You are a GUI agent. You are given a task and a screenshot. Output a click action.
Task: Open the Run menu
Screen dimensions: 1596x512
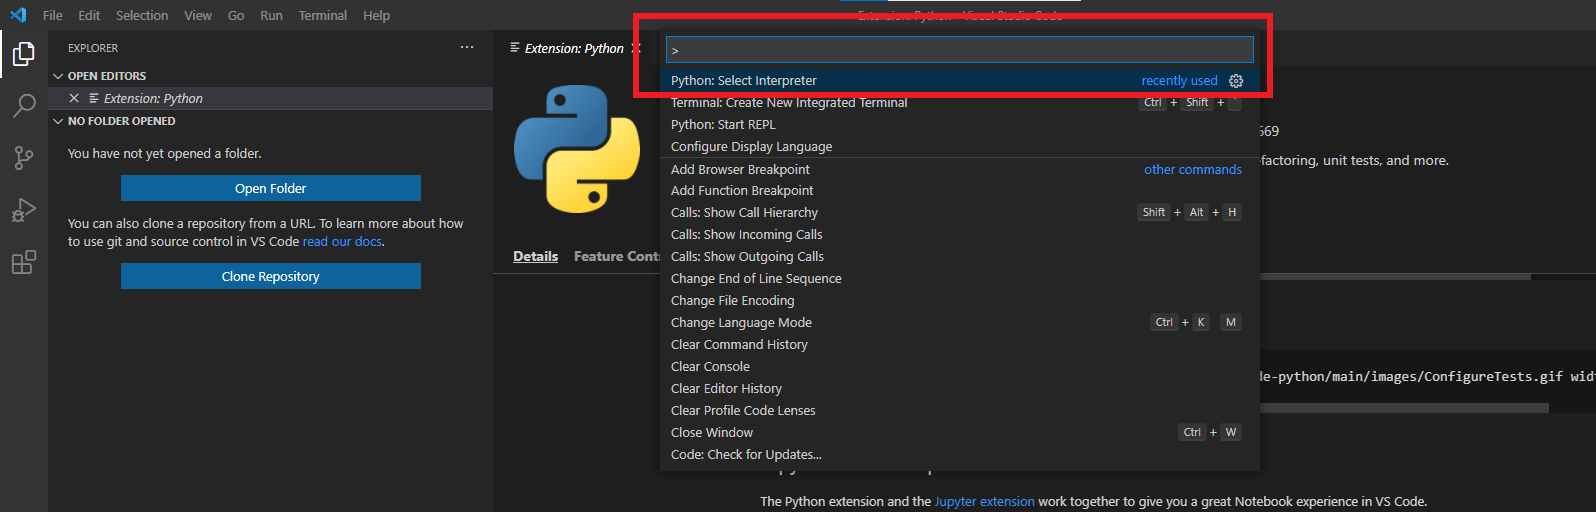click(x=271, y=15)
